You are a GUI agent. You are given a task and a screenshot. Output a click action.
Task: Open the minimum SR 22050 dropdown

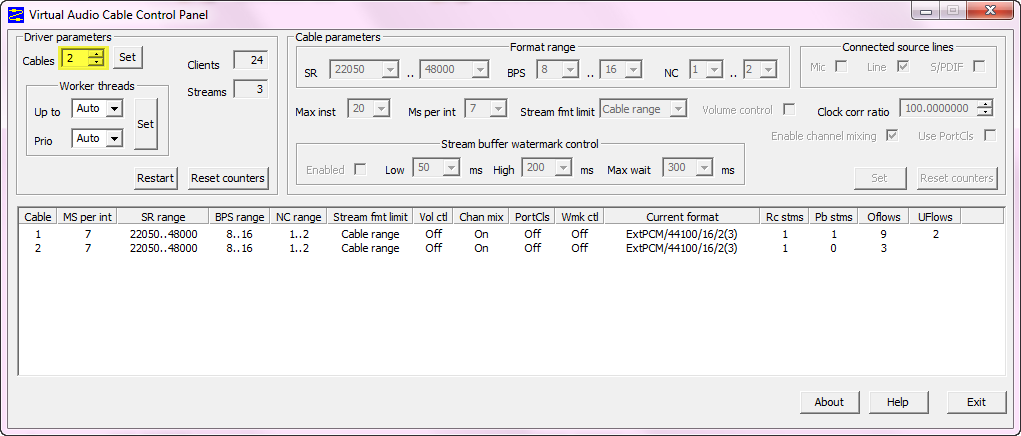pos(390,70)
